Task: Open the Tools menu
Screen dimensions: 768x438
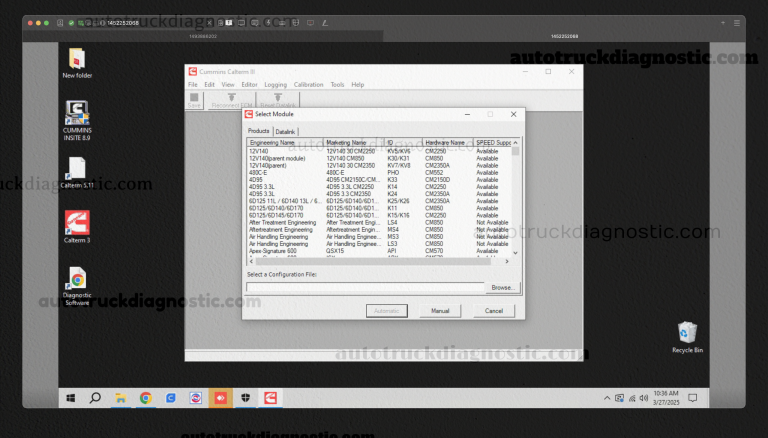Action: (x=337, y=85)
